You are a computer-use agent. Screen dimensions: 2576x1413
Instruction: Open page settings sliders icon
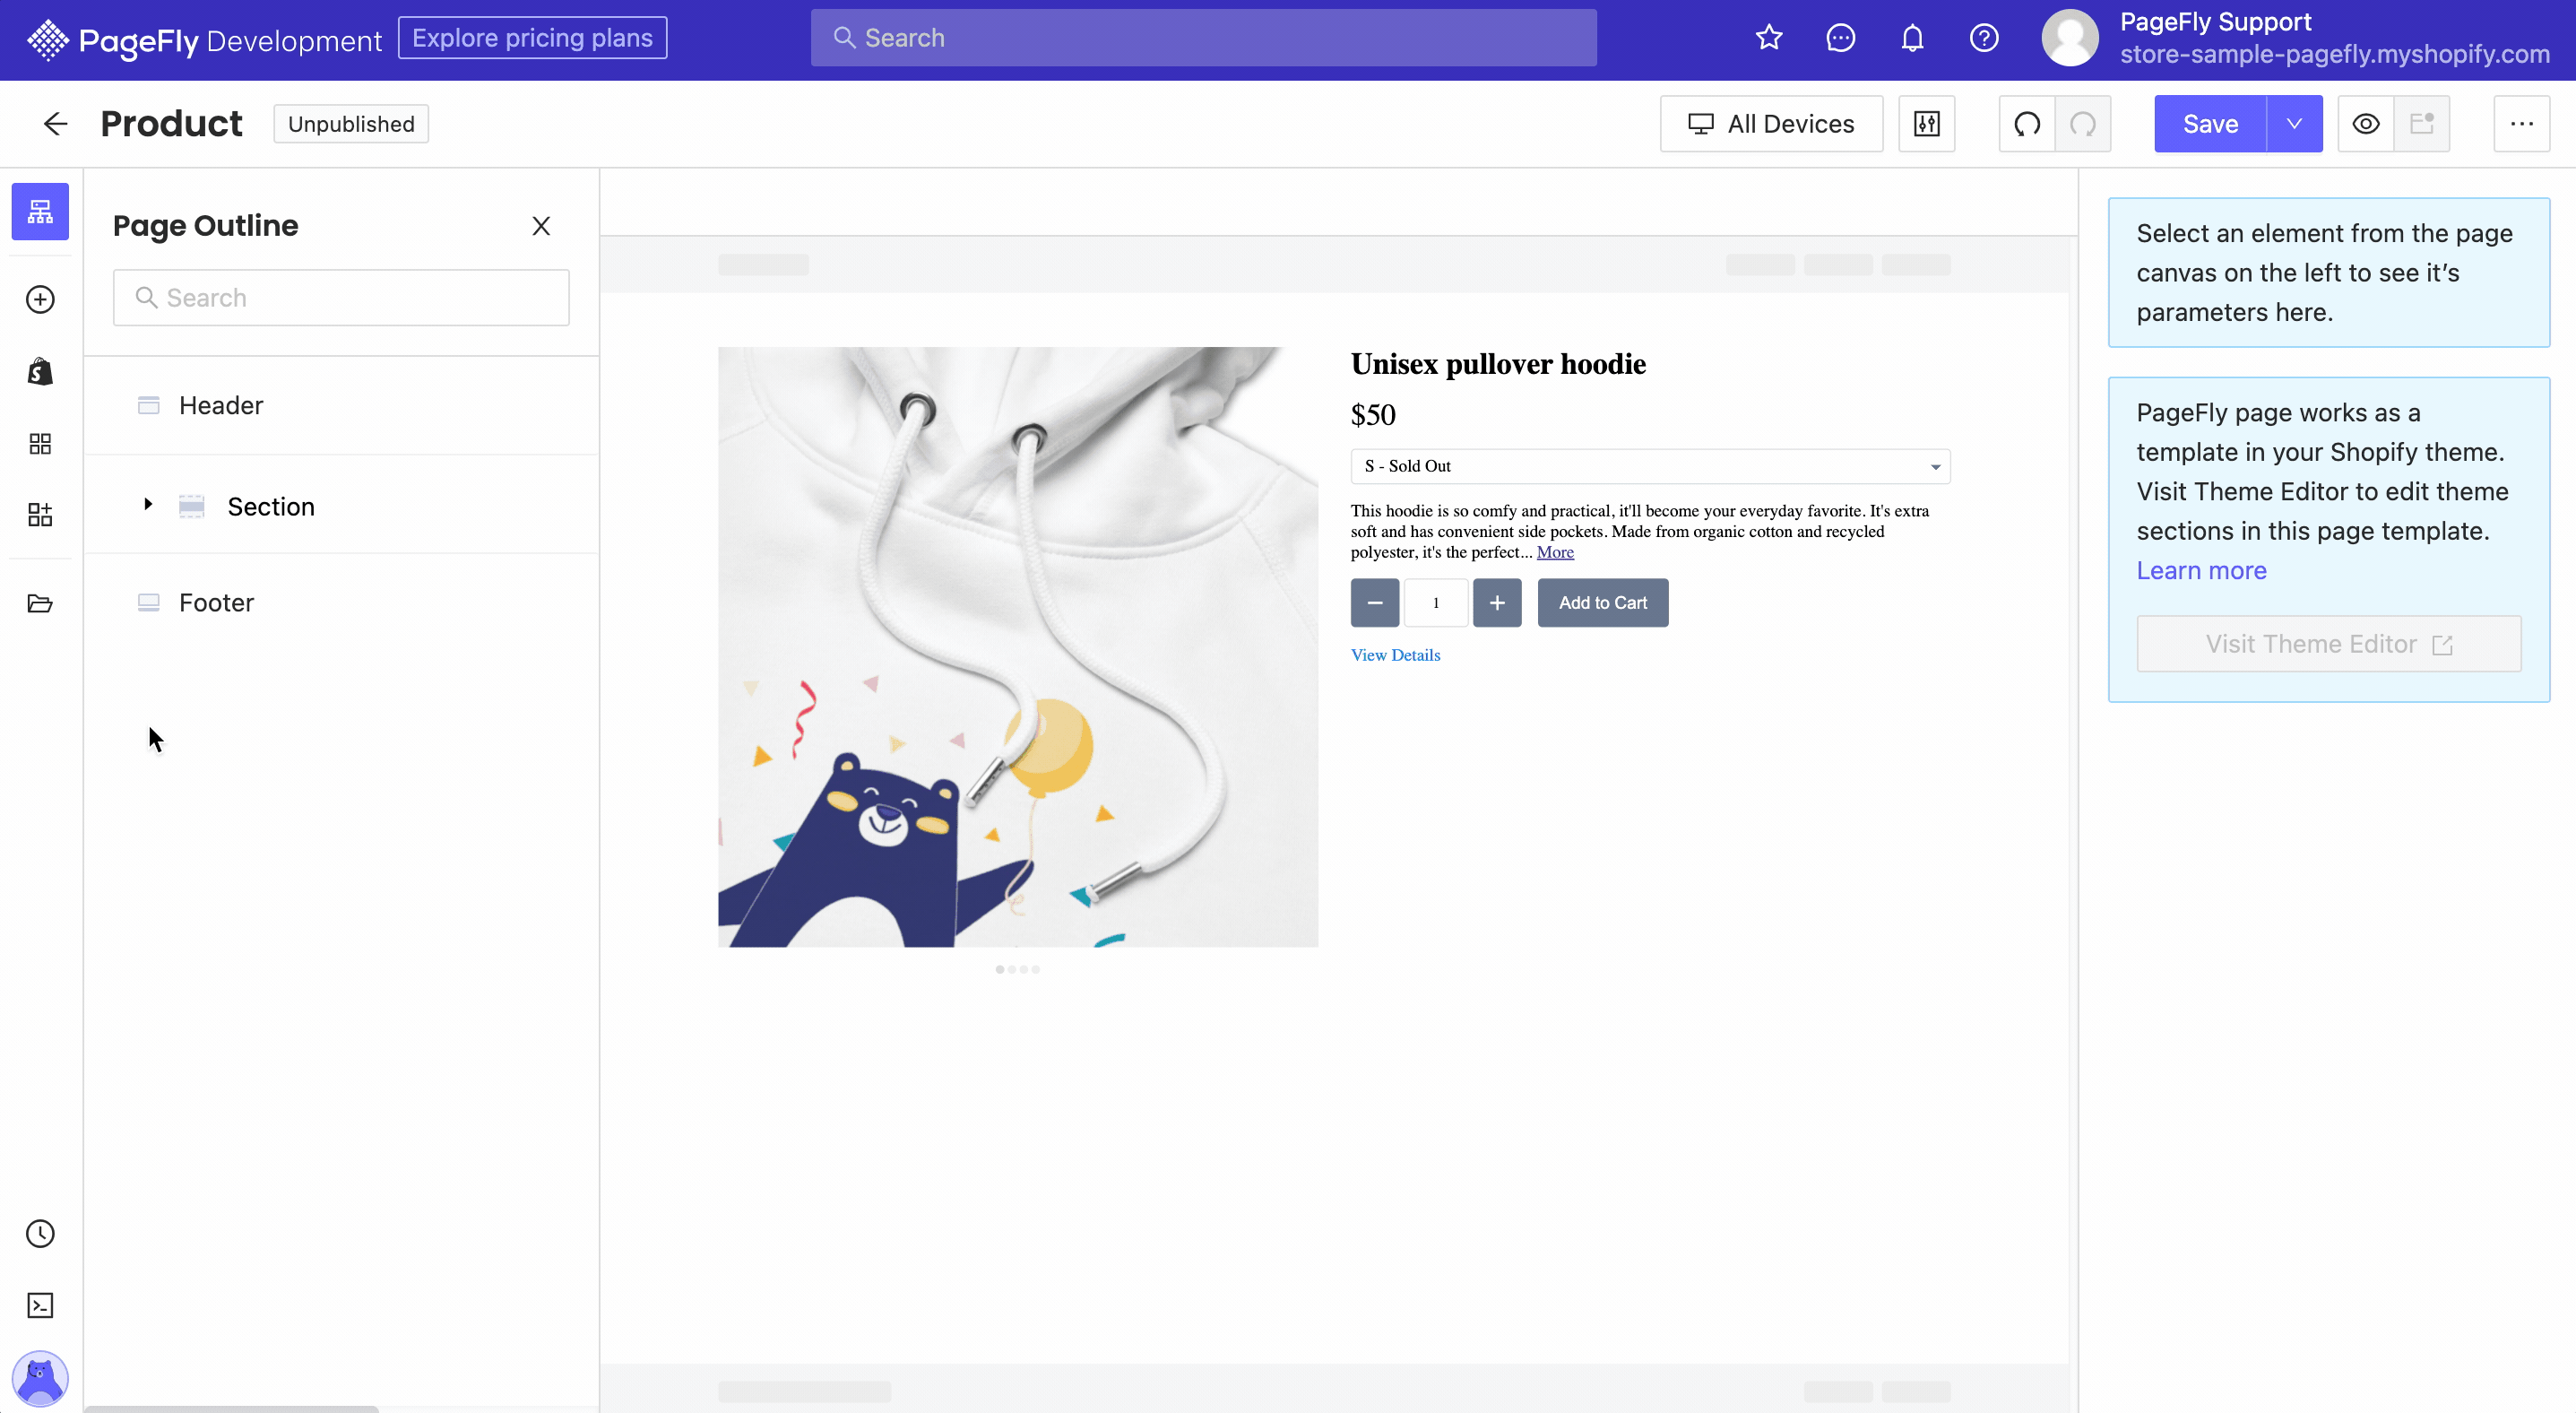coord(1927,124)
